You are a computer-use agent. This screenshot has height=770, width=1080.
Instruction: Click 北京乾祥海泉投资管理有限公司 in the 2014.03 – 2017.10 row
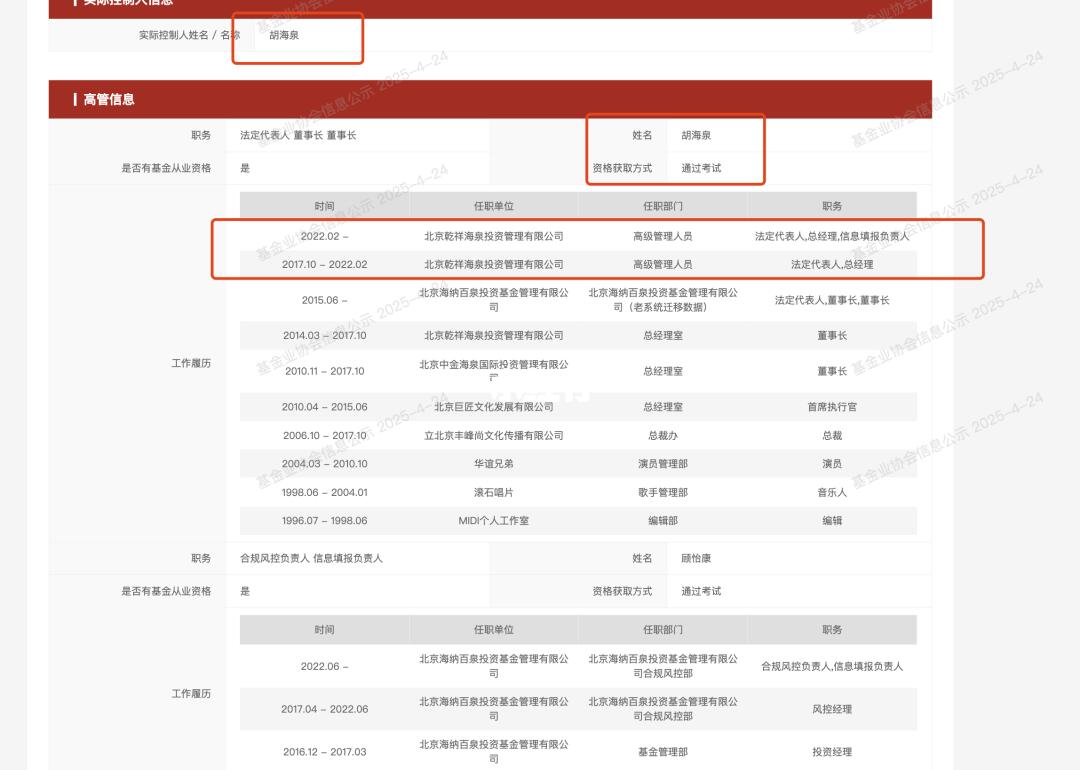[x=493, y=335]
